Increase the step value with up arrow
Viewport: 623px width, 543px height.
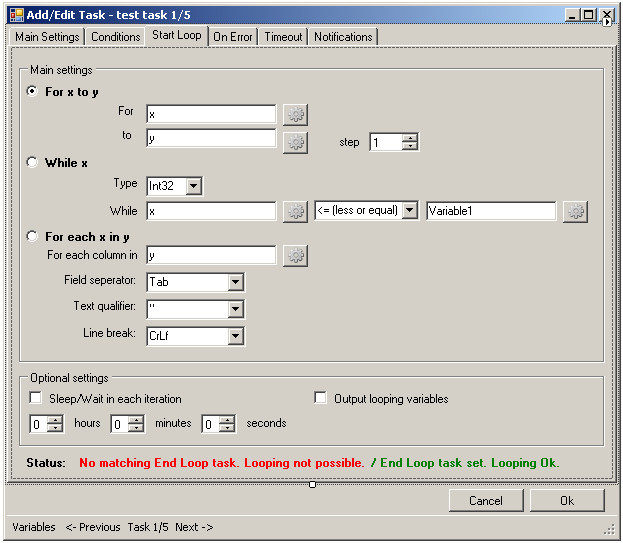[410, 138]
